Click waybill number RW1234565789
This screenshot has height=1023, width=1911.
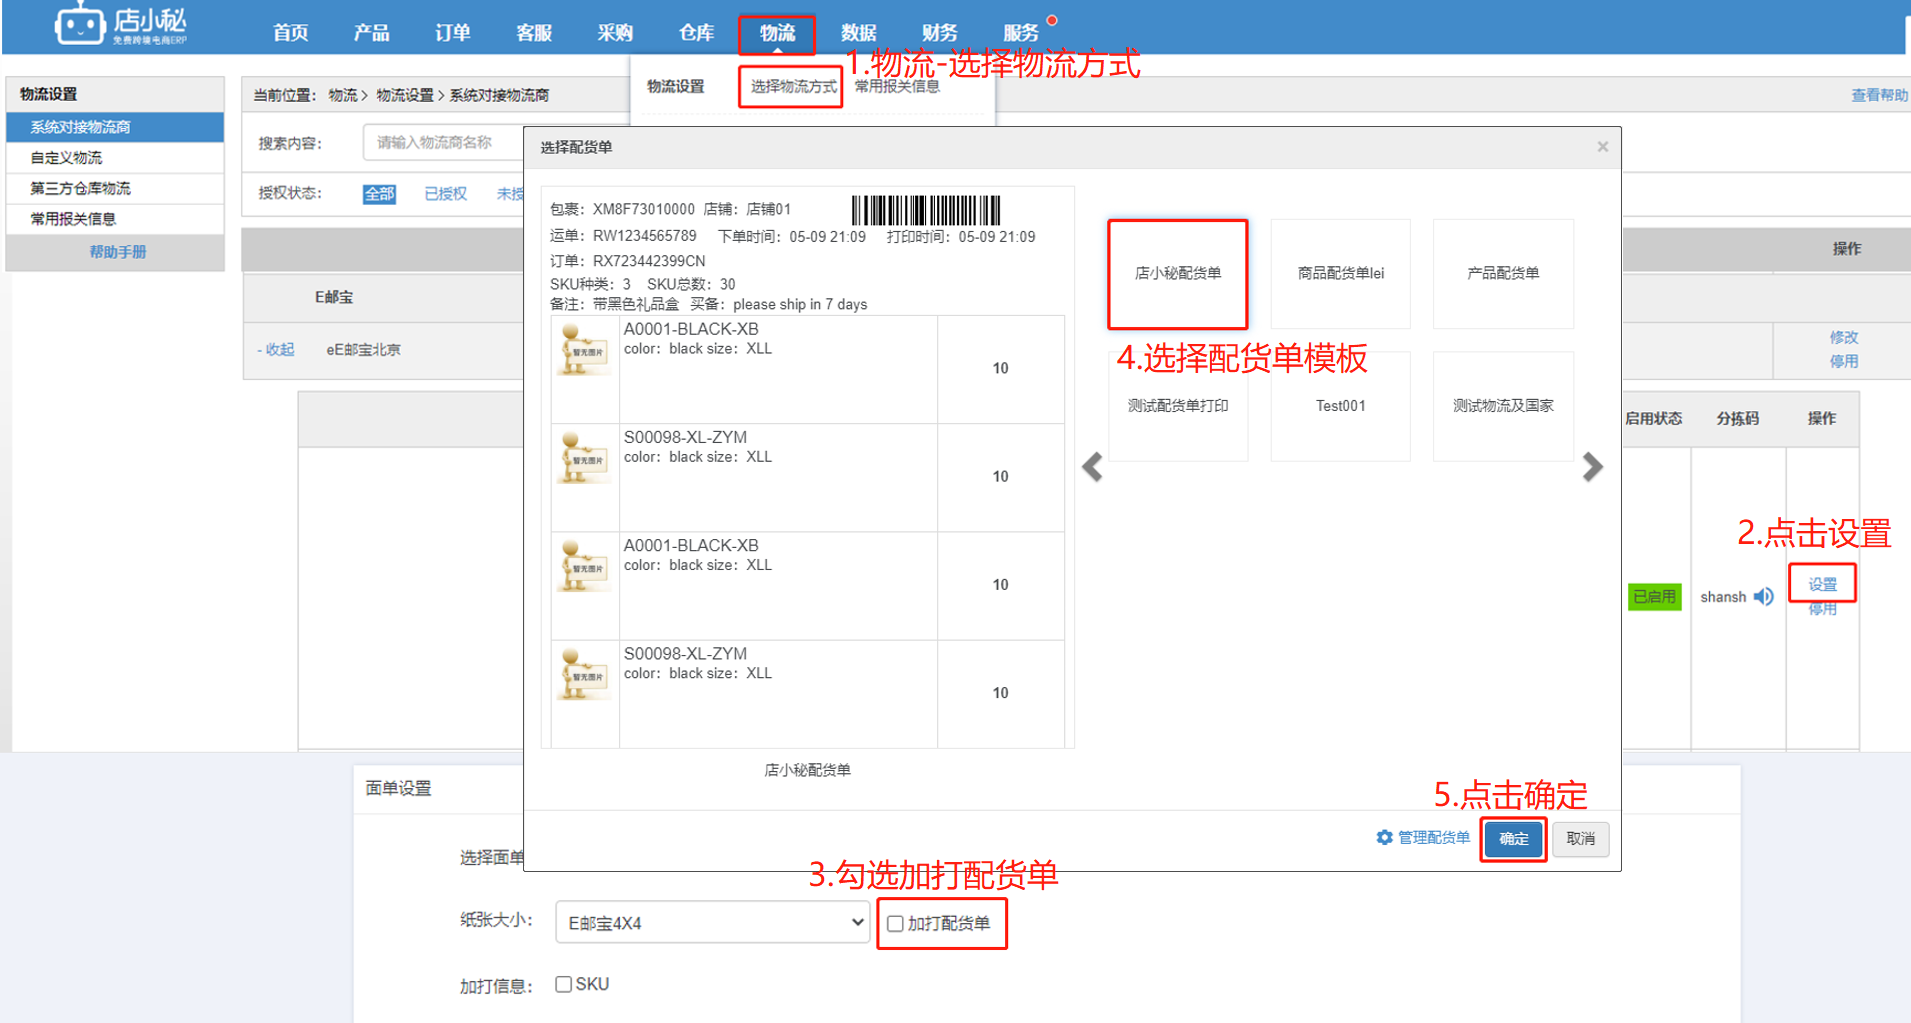pos(645,237)
